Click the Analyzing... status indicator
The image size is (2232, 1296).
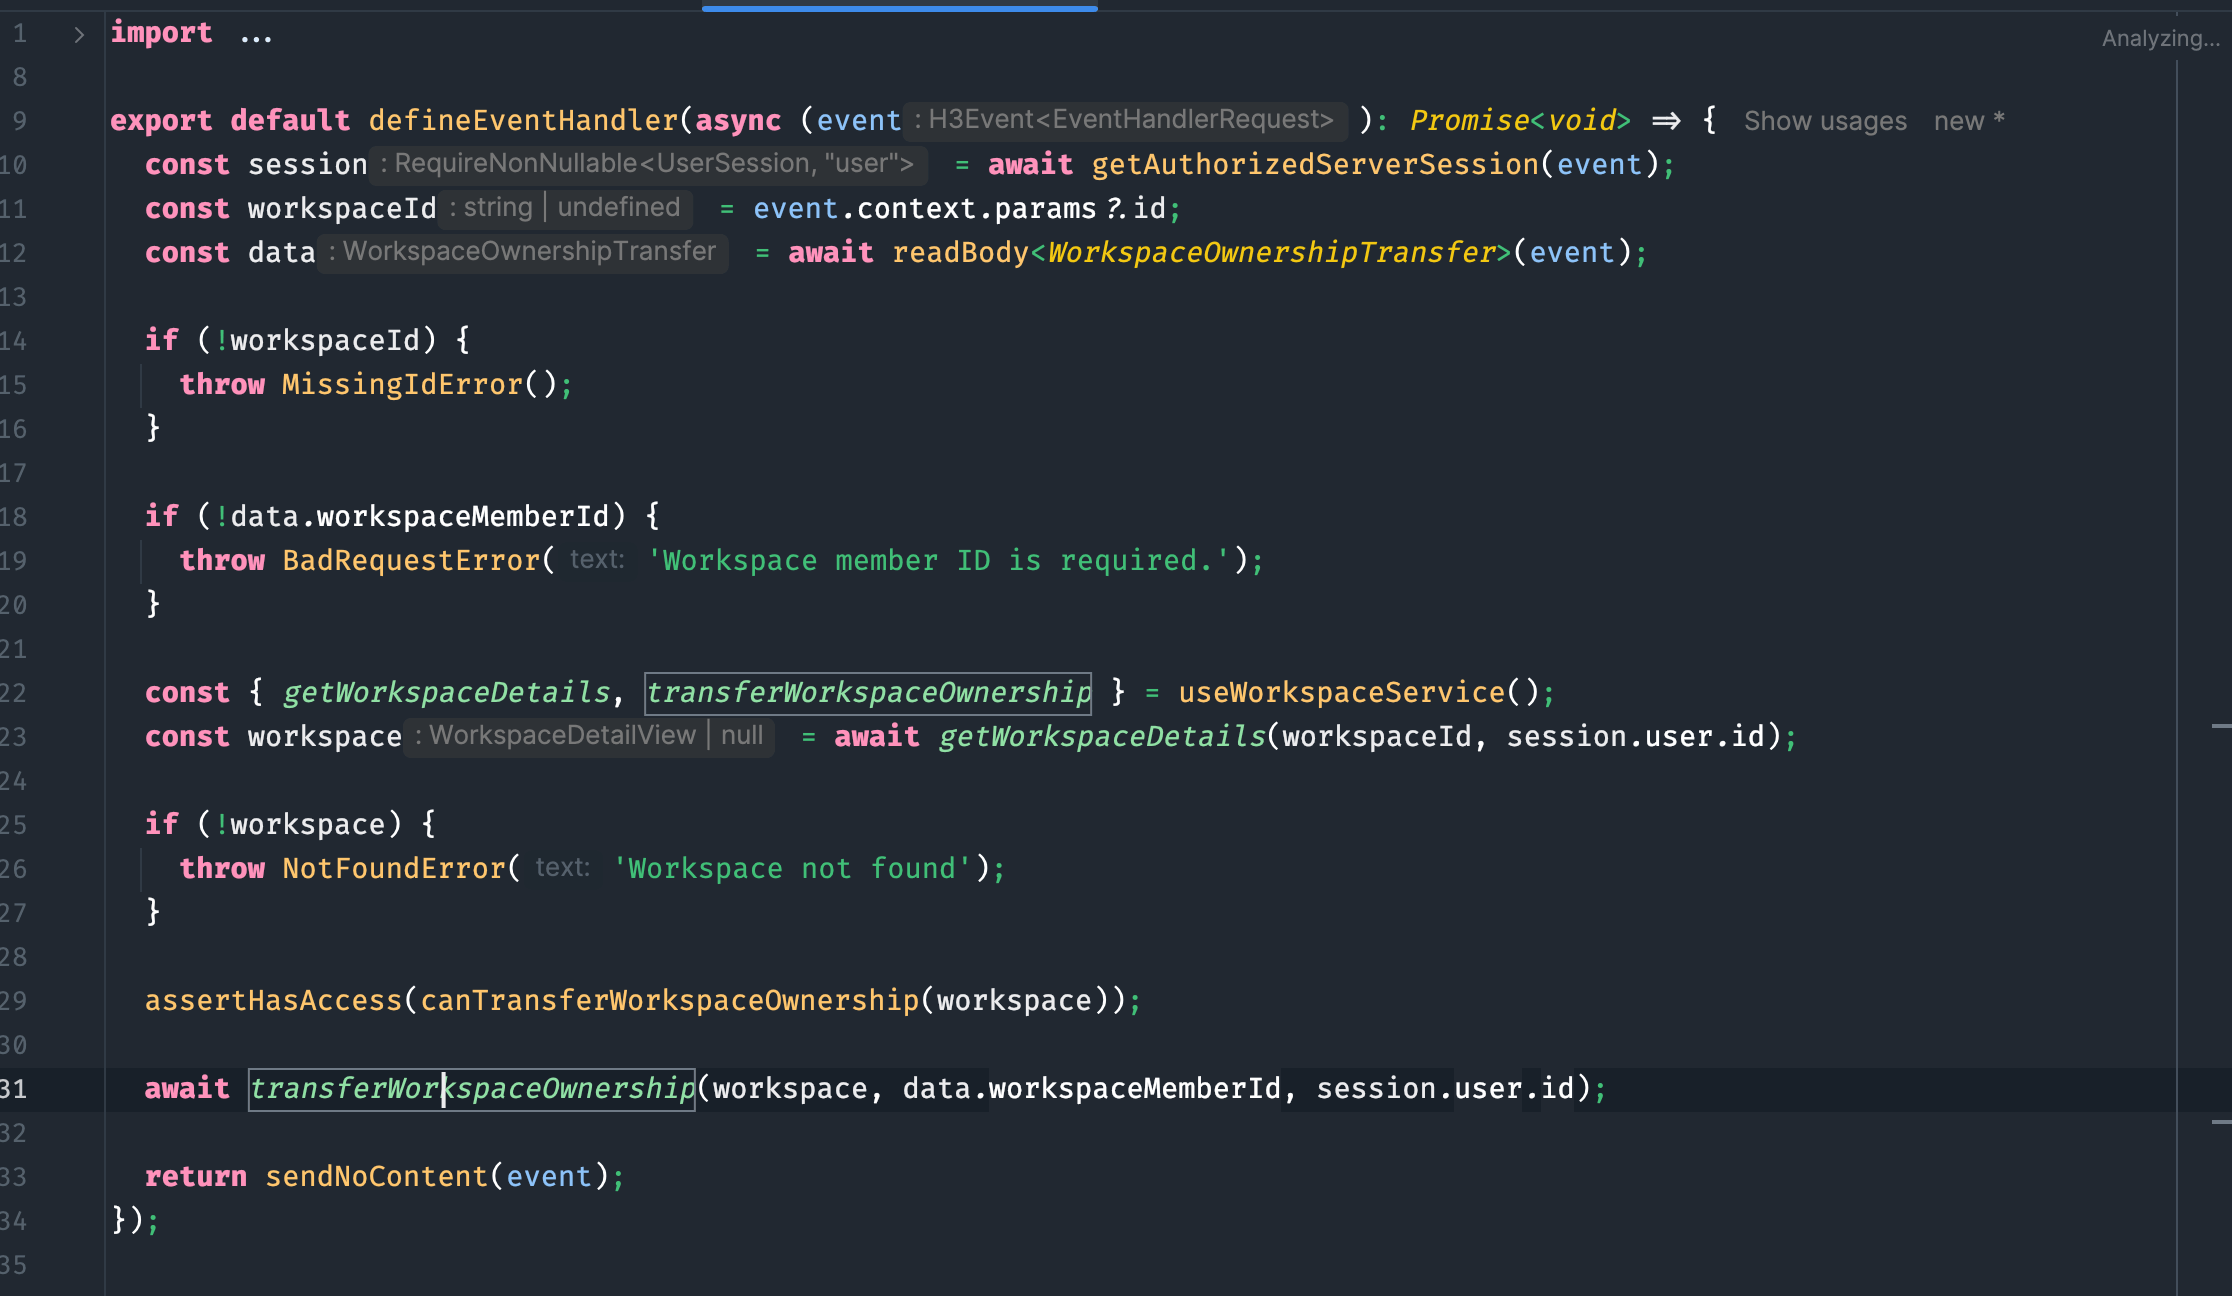click(x=2160, y=38)
